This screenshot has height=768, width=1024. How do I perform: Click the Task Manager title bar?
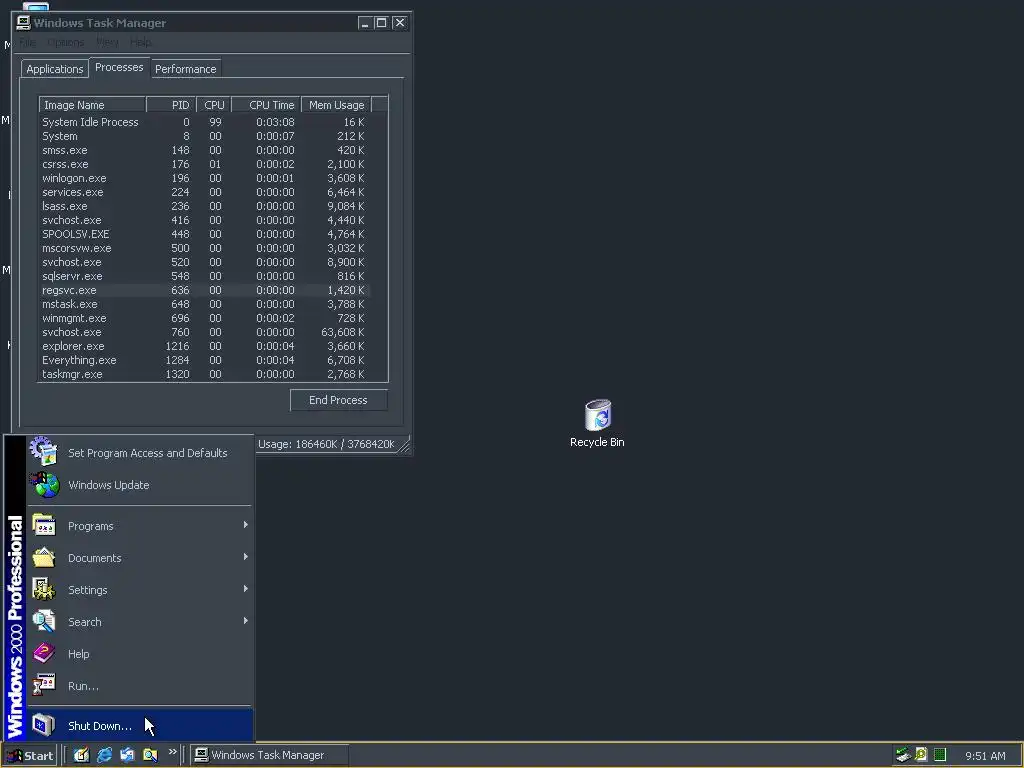212,23
